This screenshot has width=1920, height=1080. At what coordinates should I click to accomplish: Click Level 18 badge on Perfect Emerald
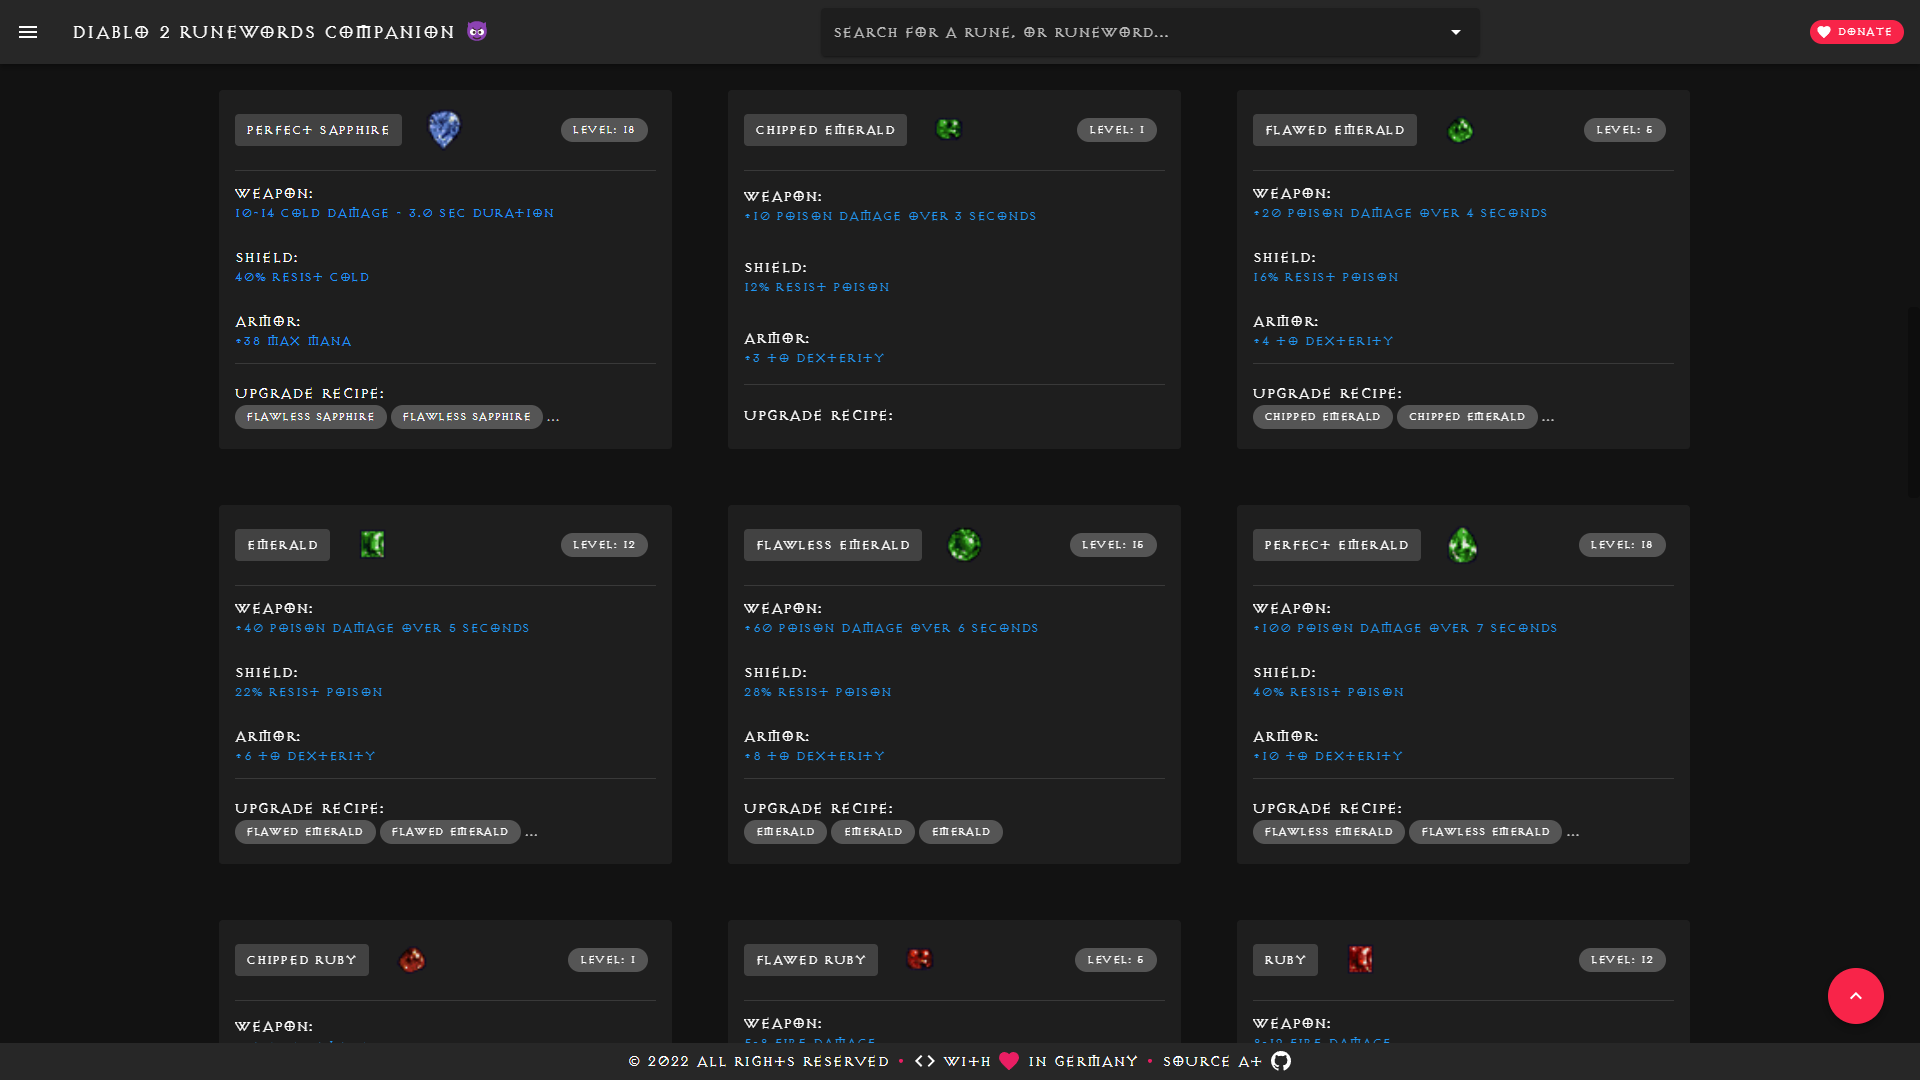coord(1622,545)
